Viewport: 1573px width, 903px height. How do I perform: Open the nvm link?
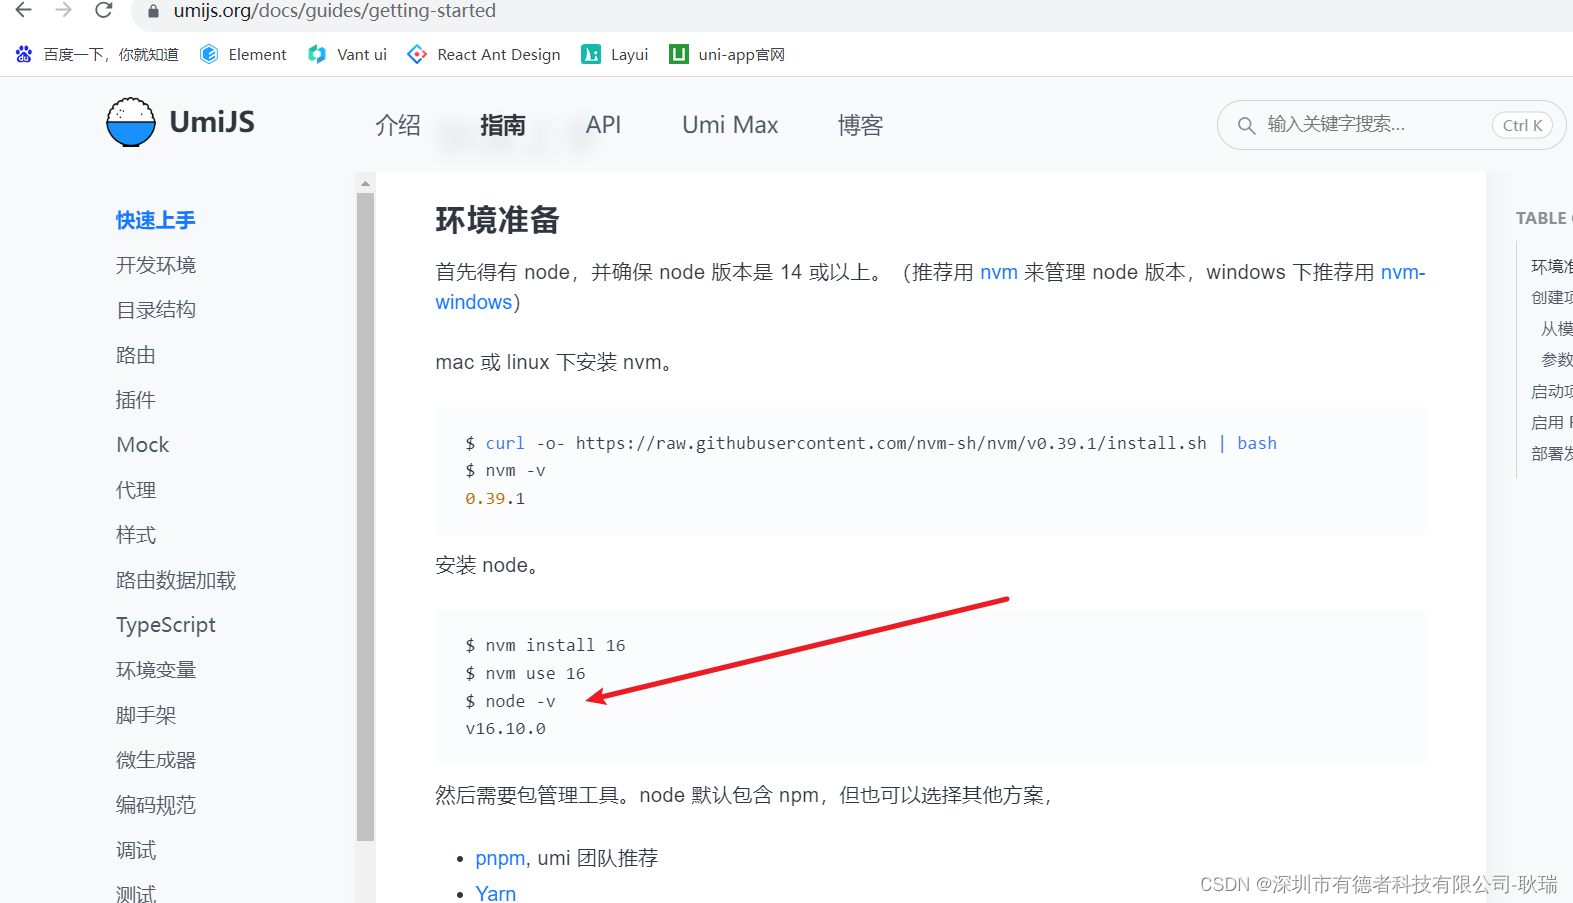(x=999, y=272)
